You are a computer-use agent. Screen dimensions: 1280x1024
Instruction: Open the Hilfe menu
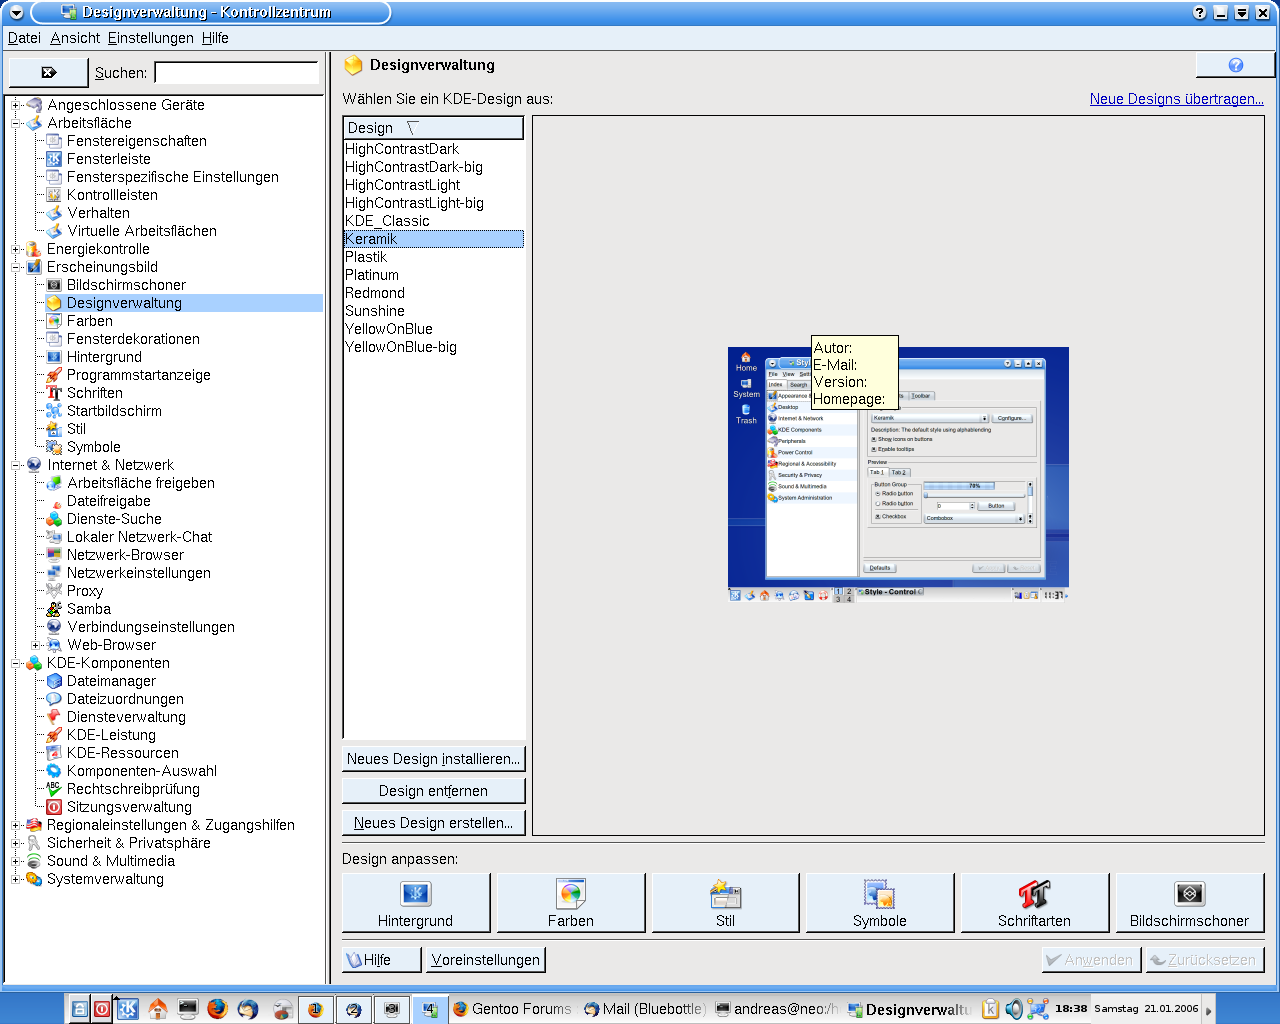tap(215, 38)
